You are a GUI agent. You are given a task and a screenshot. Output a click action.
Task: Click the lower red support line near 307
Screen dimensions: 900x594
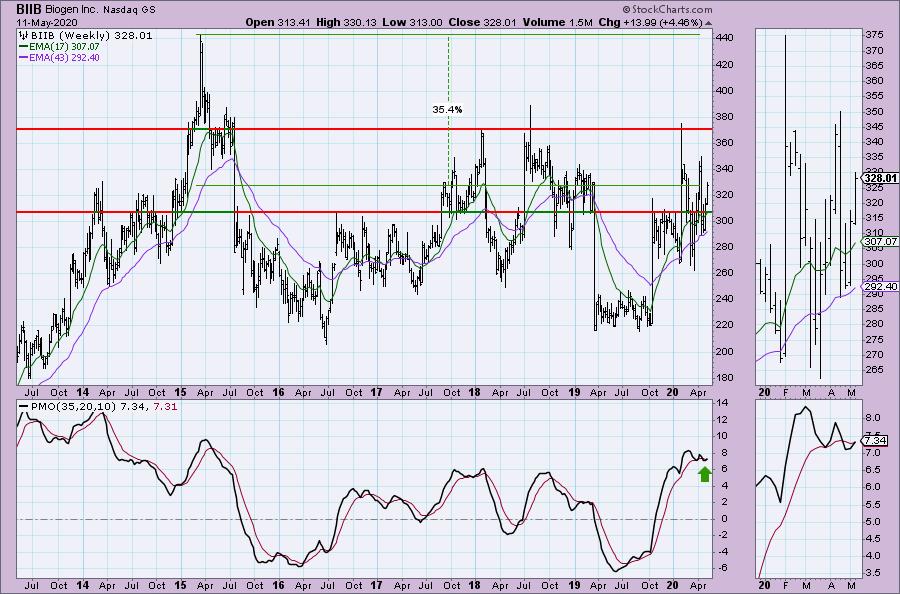coord(364,212)
